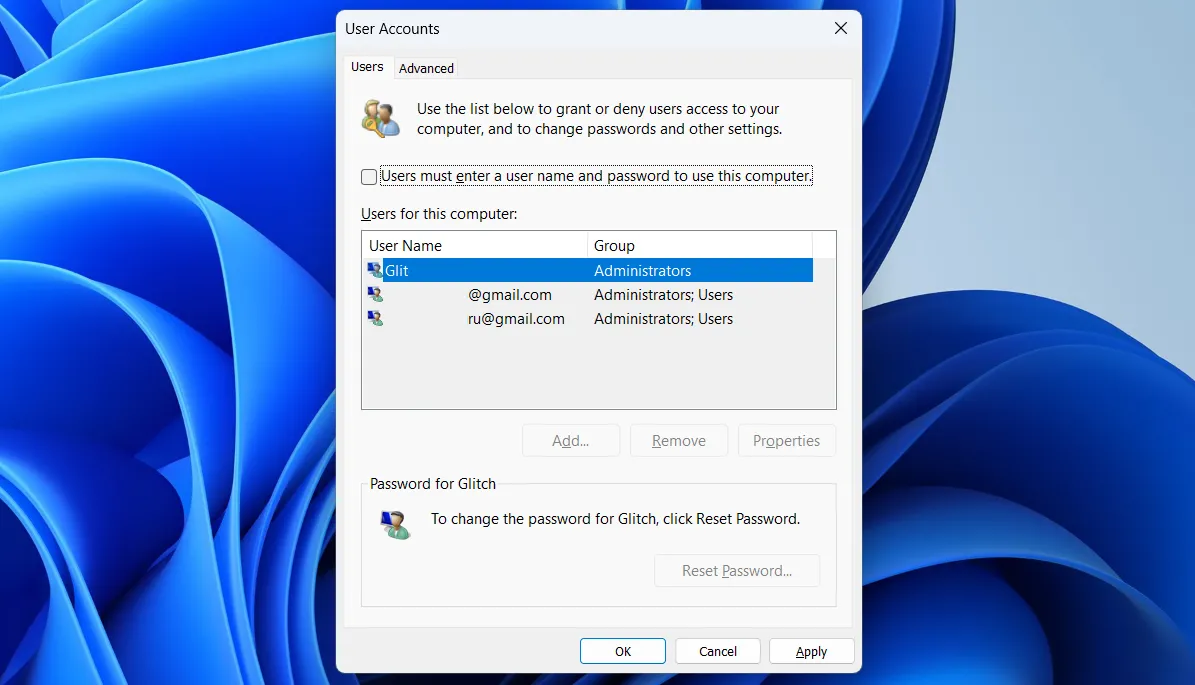Enable users must enter a password checkbox
The width and height of the screenshot is (1195, 685).
click(368, 176)
